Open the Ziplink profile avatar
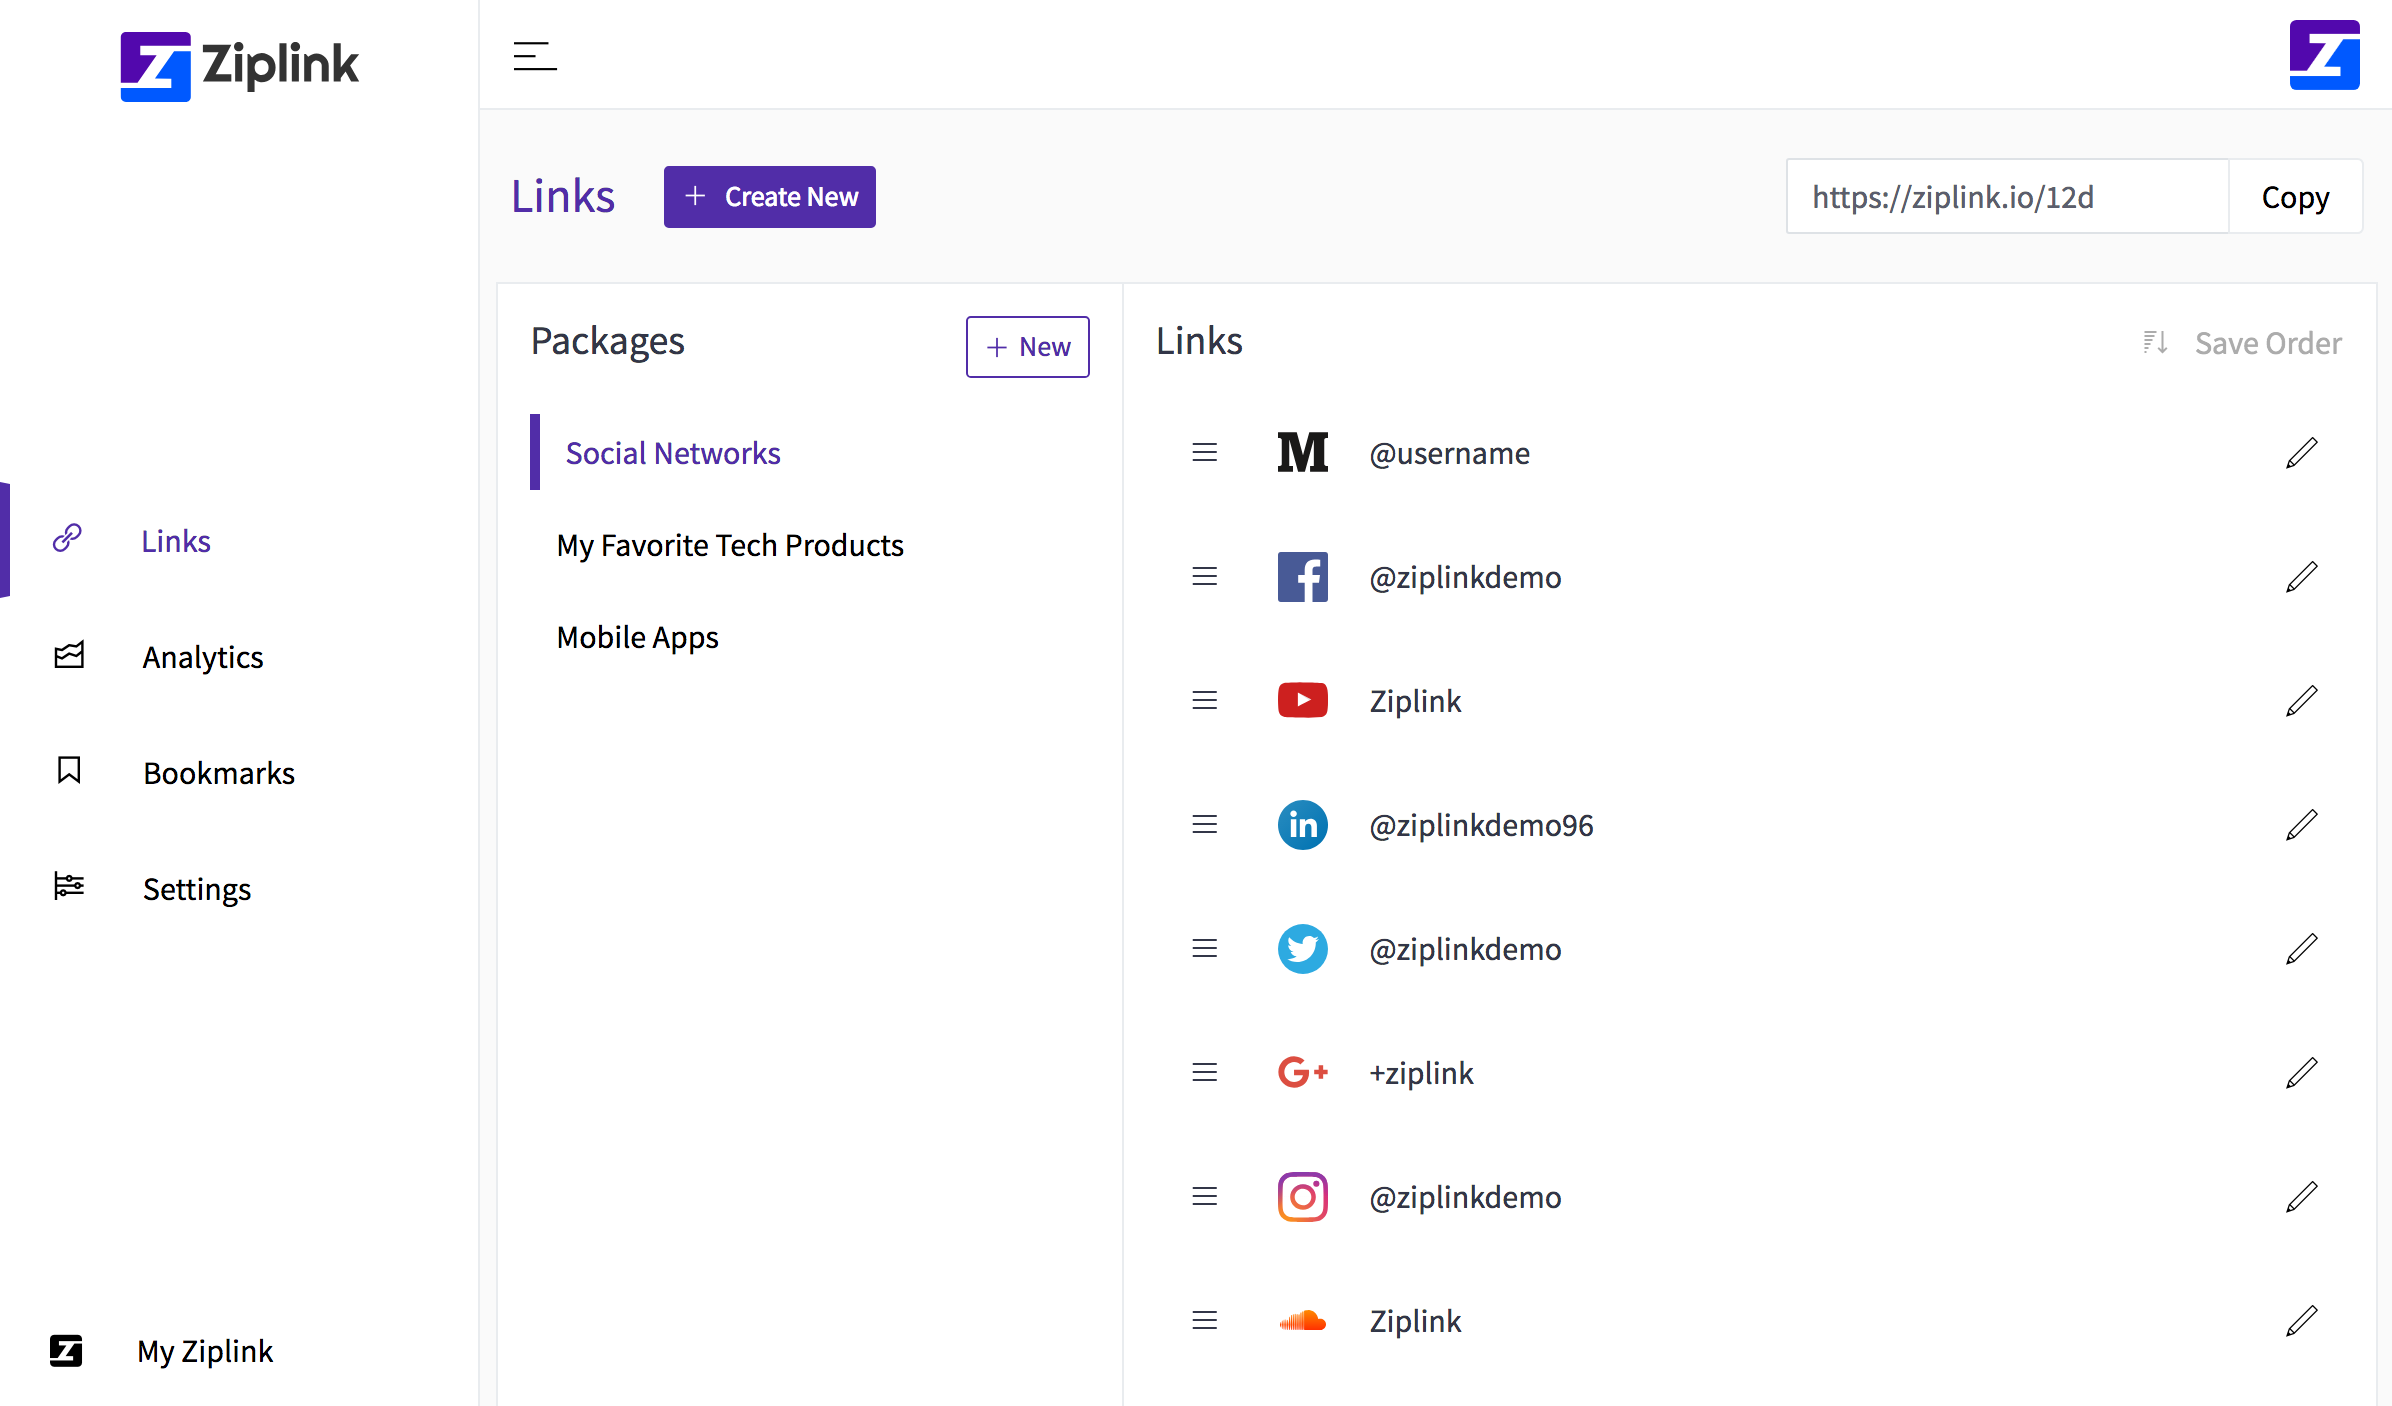This screenshot has height=1406, width=2392. (x=2324, y=55)
